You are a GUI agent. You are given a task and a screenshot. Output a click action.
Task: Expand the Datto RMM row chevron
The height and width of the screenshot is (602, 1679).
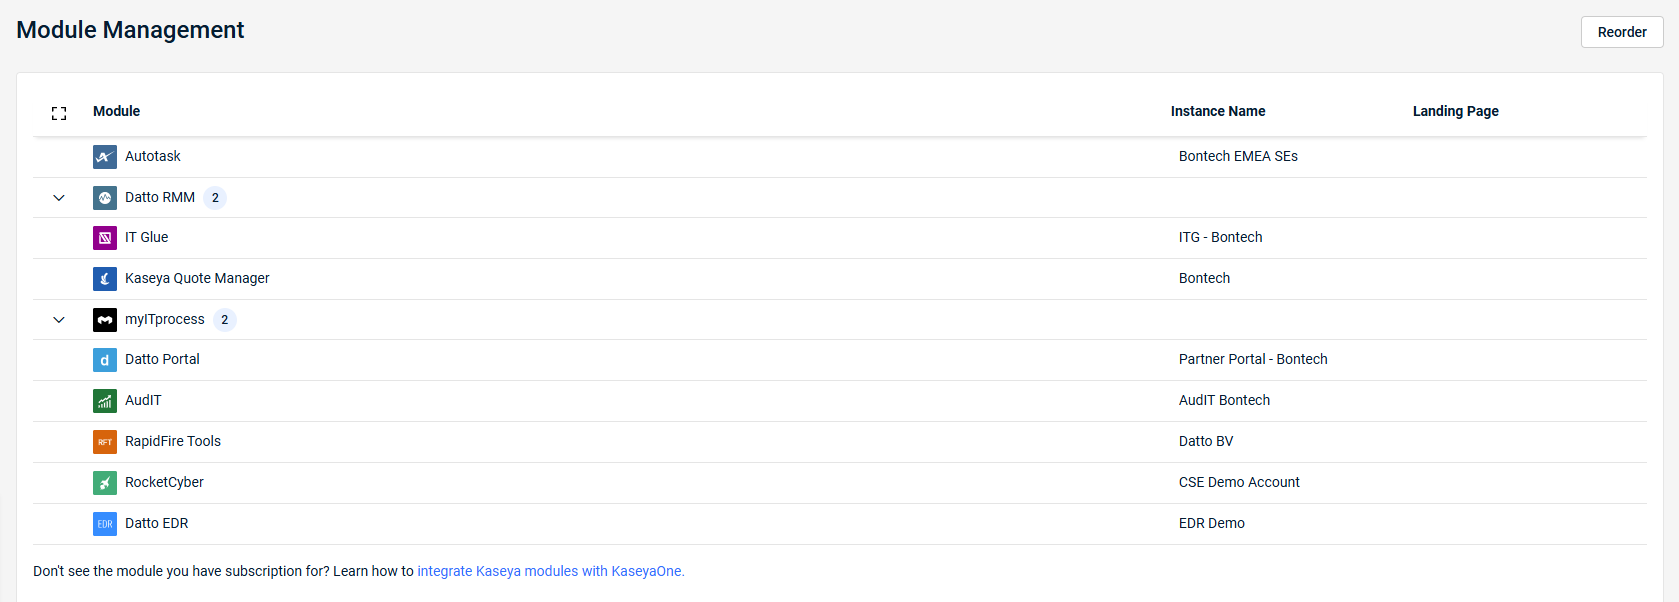point(59,198)
